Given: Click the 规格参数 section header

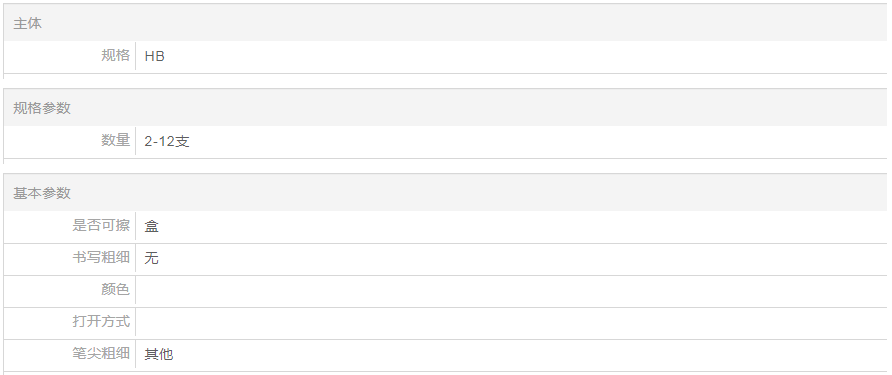Looking at the screenshot, I should 42,108.
